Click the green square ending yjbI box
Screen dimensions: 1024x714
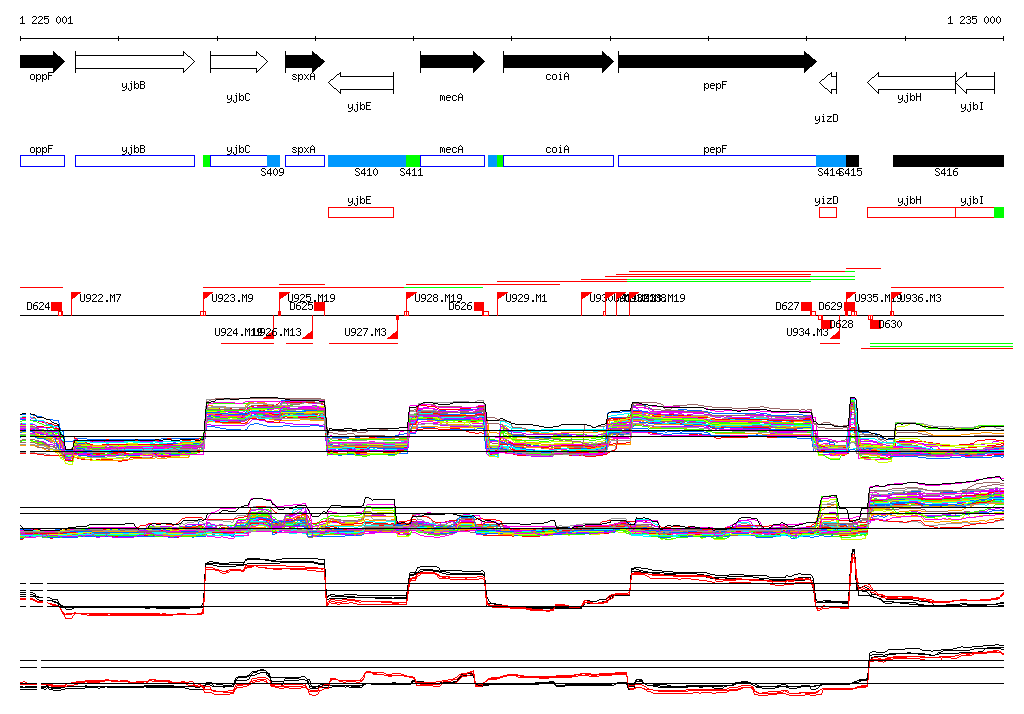tap(999, 212)
